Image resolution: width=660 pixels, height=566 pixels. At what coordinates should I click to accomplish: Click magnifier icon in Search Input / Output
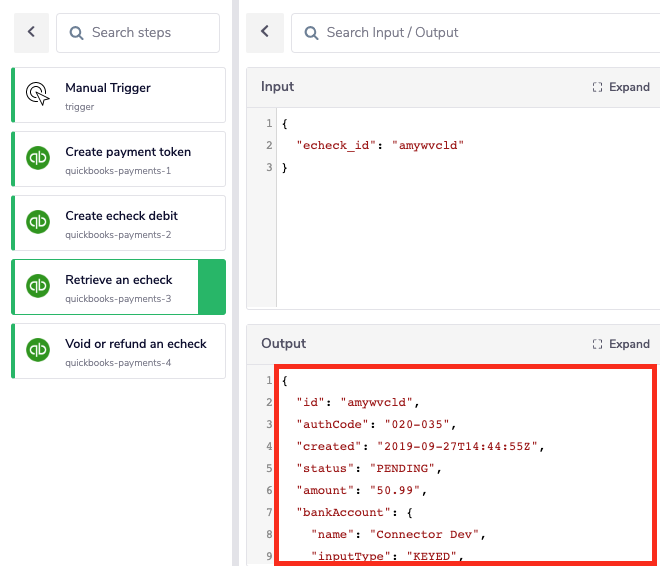311,33
